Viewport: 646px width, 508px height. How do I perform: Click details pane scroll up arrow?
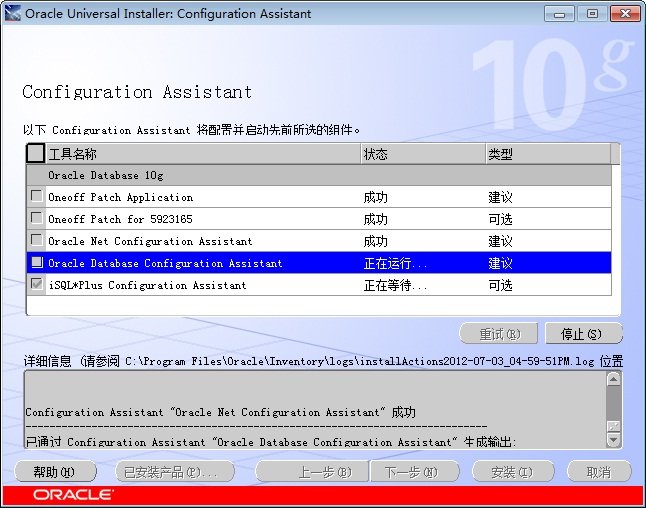pos(613,379)
